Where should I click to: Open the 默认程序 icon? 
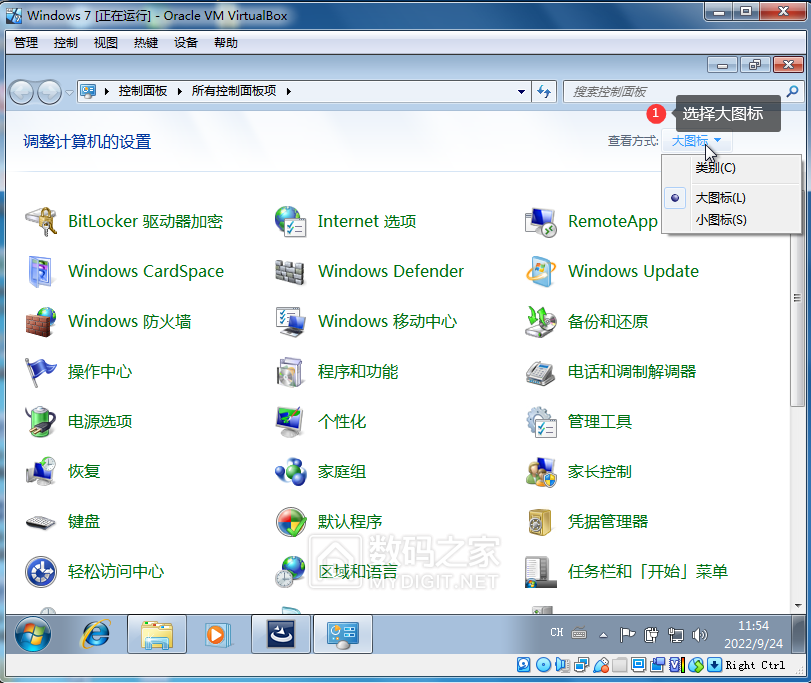tap(291, 522)
